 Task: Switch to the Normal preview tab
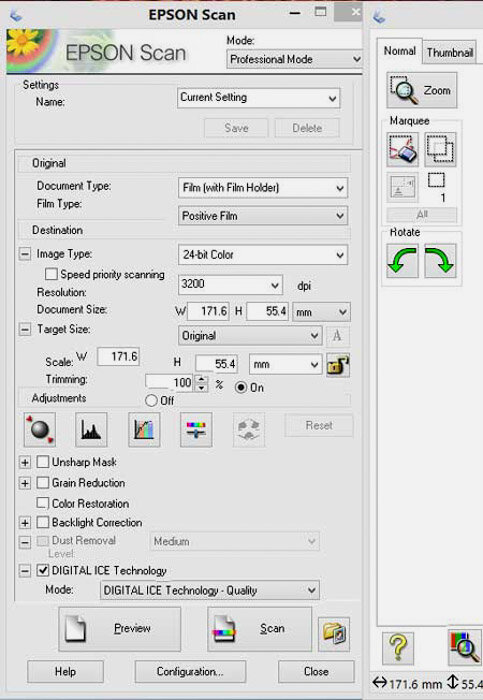(400, 51)
